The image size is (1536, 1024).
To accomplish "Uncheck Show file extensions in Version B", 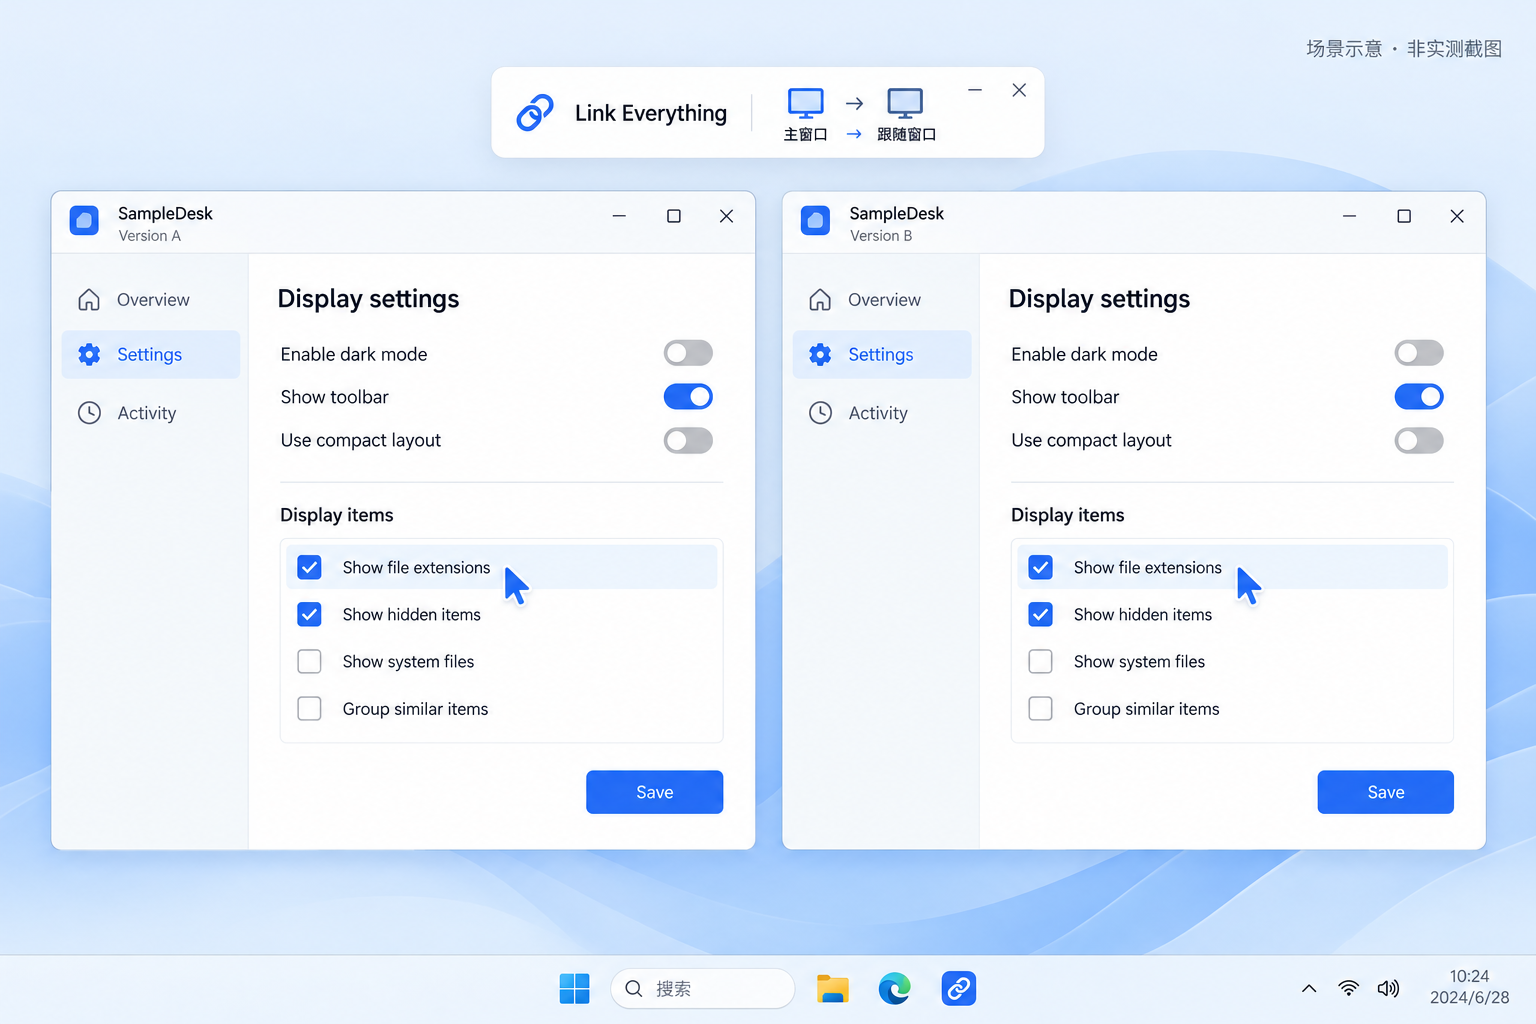I will tap(1041, 568).
